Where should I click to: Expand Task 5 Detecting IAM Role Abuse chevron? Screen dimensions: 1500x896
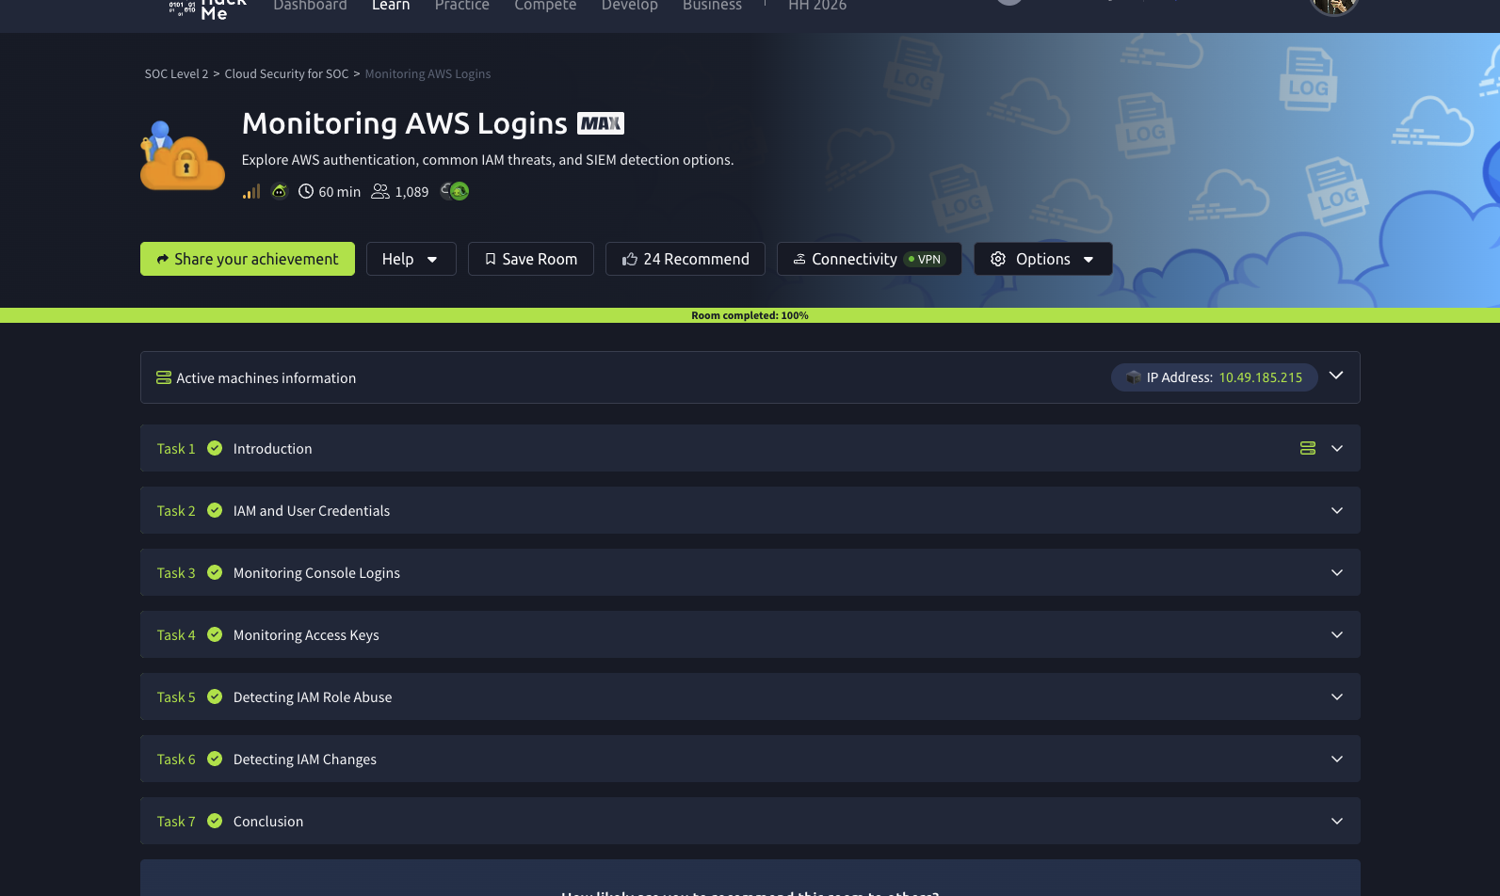[1337, 696]
